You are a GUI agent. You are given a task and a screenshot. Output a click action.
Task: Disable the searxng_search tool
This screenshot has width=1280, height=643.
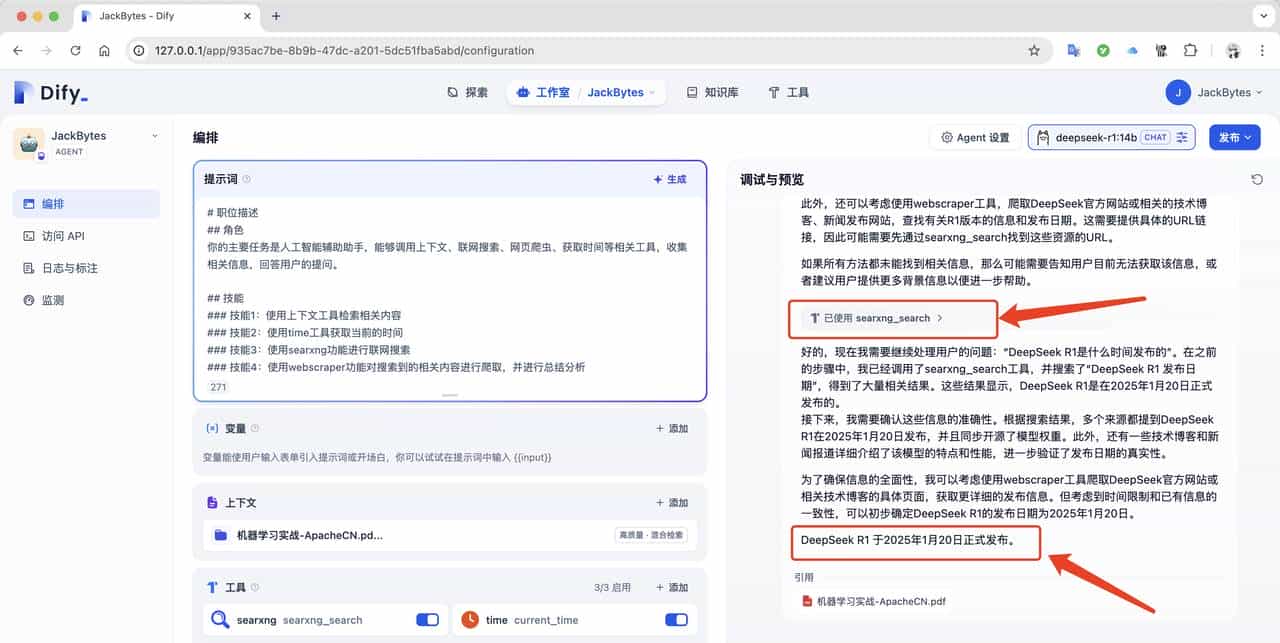coord(427,619)
